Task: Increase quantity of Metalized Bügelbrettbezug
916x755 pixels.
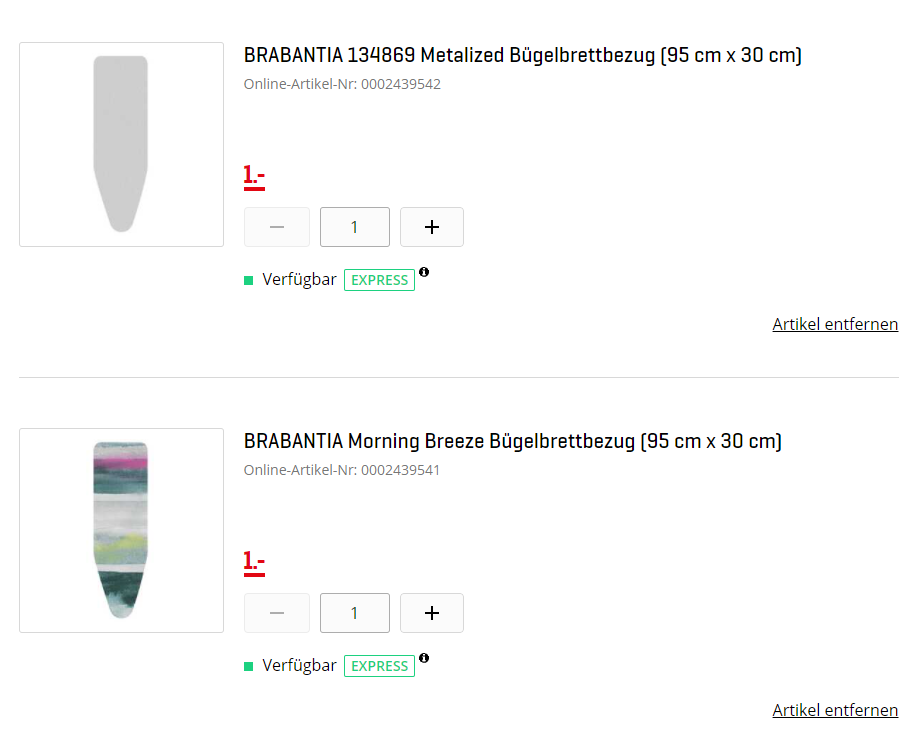Action: (432, 227)
